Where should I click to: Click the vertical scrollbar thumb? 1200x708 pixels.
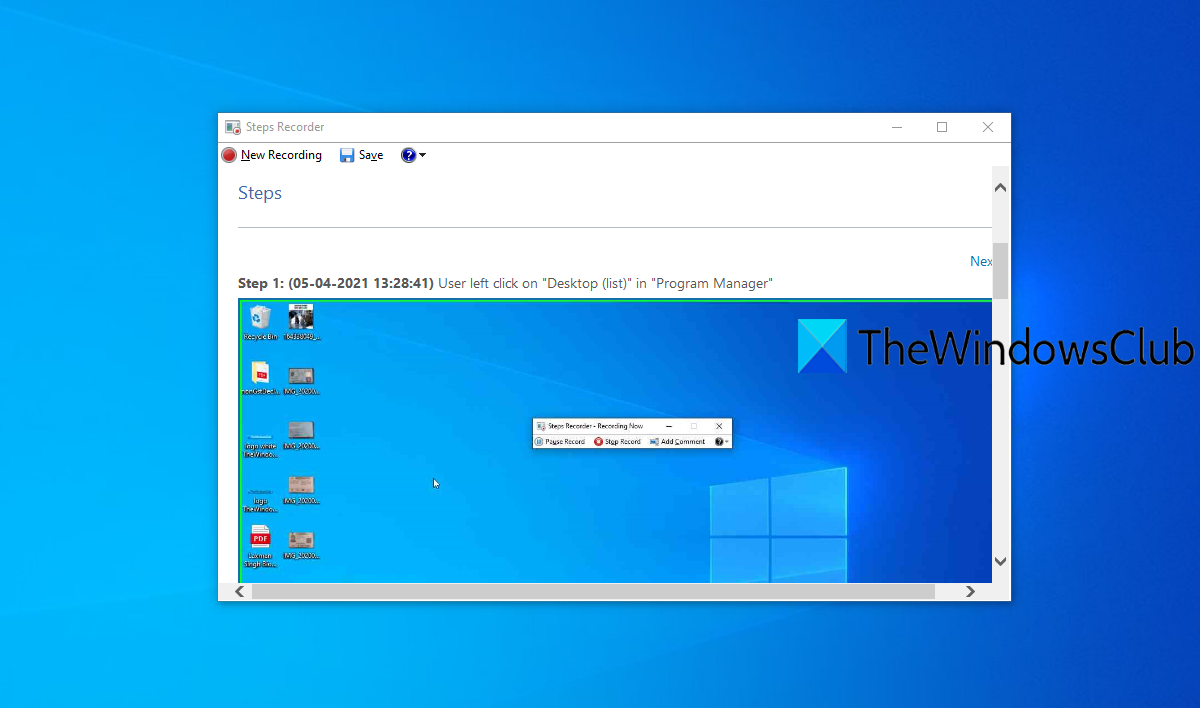1001,270
